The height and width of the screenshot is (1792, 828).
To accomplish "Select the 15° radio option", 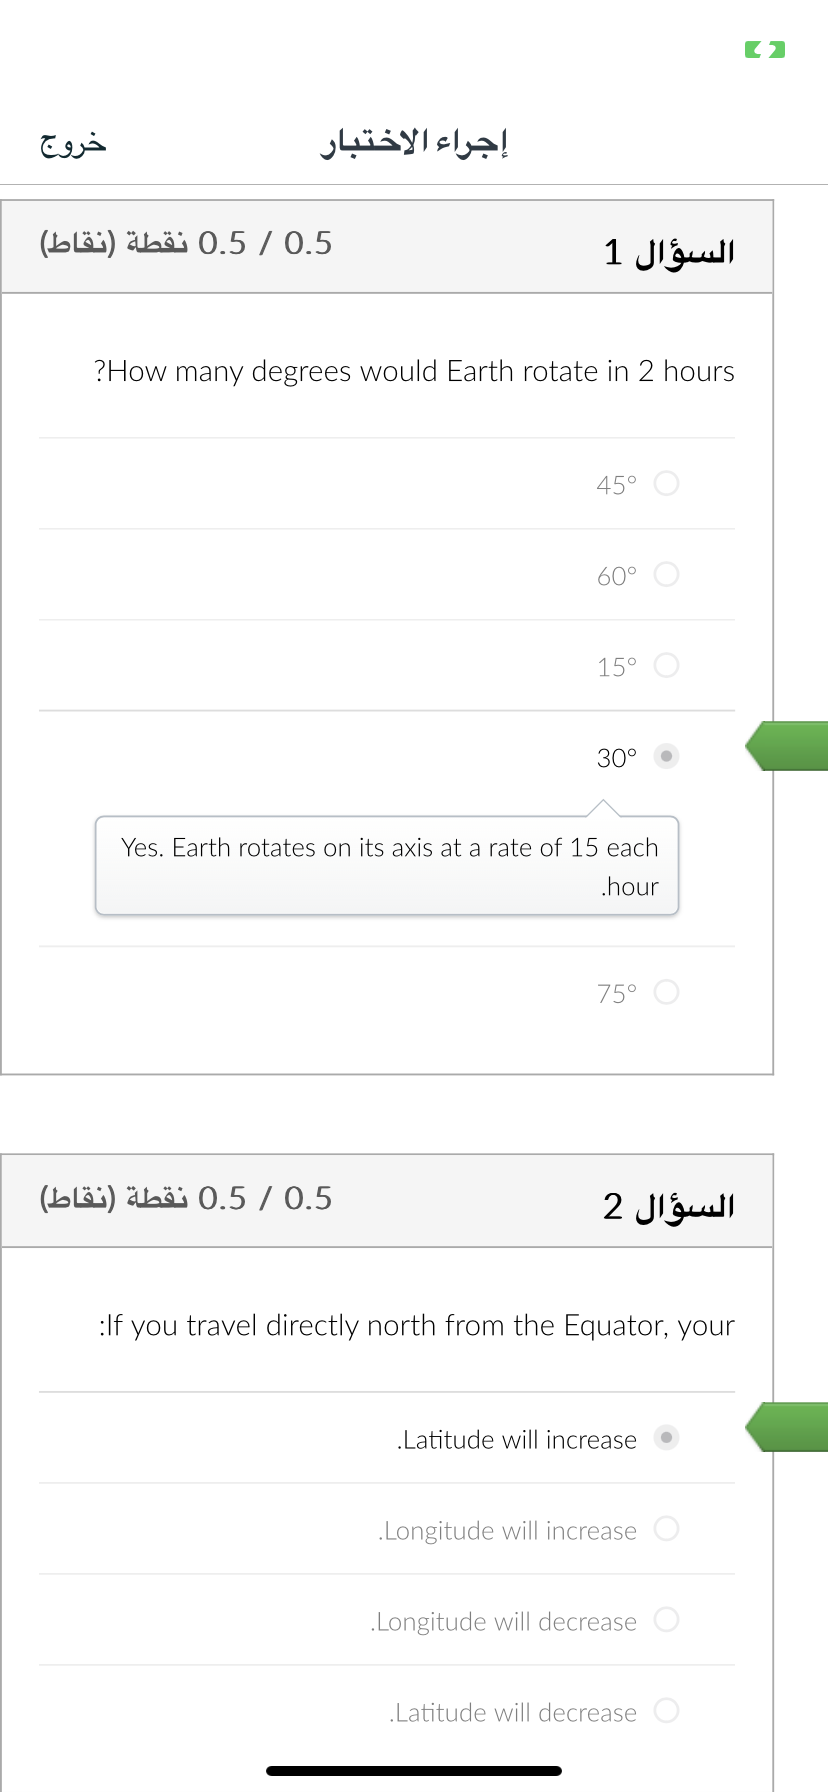I will [666, 666].
